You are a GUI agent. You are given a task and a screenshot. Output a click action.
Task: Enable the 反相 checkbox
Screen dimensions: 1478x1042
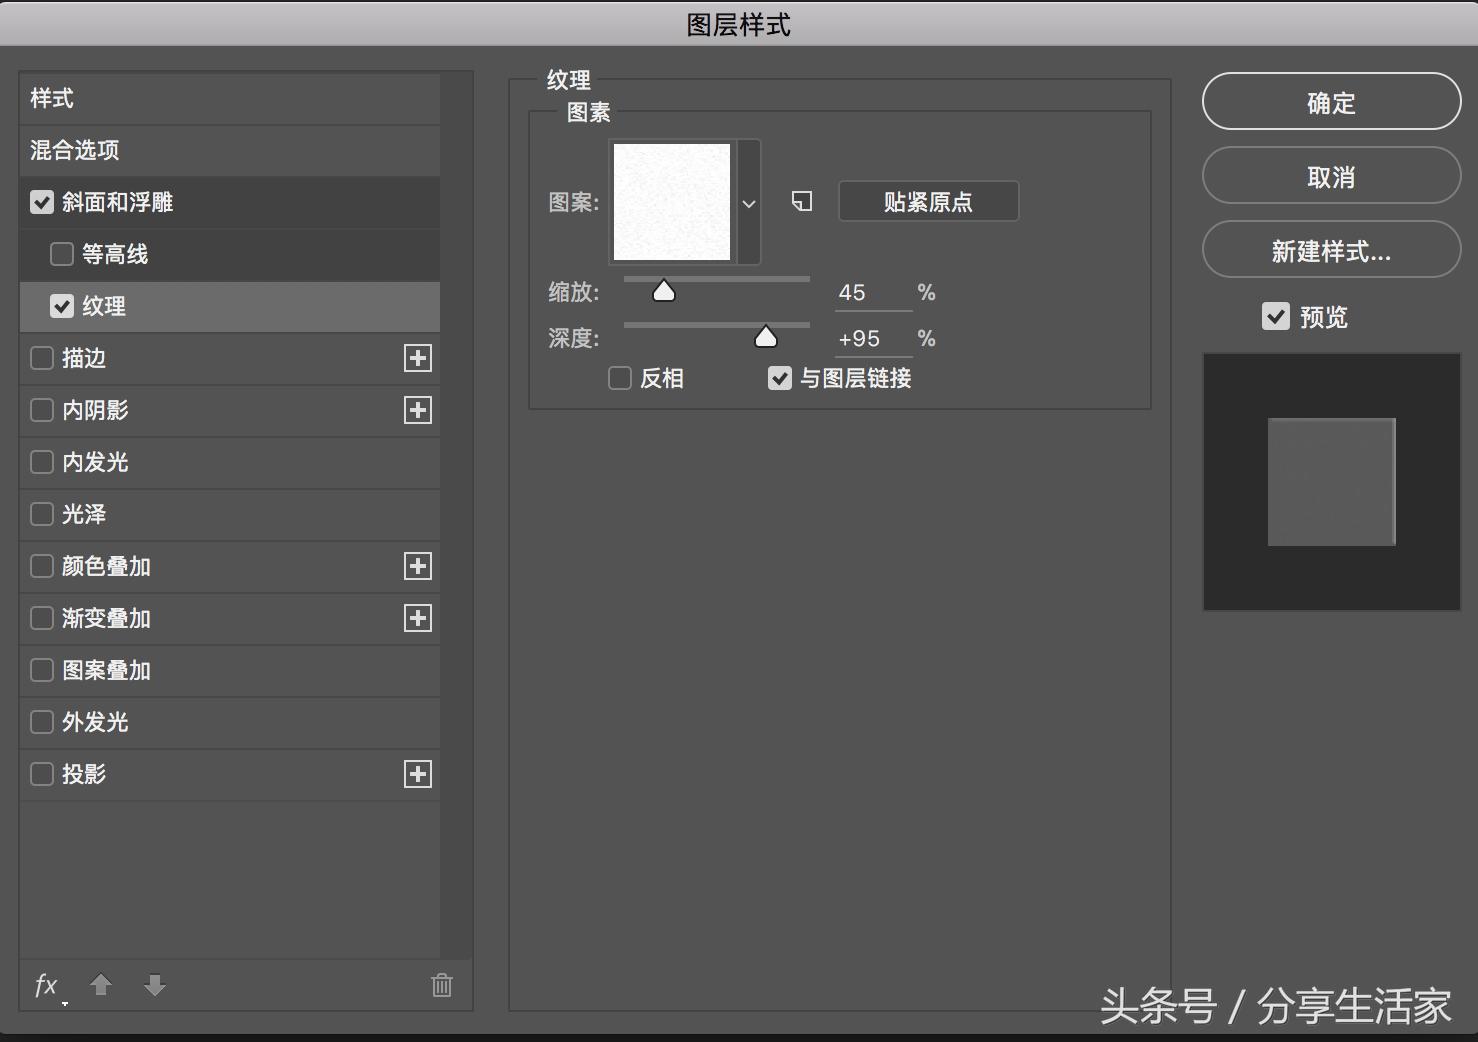[x=619, y=378]
